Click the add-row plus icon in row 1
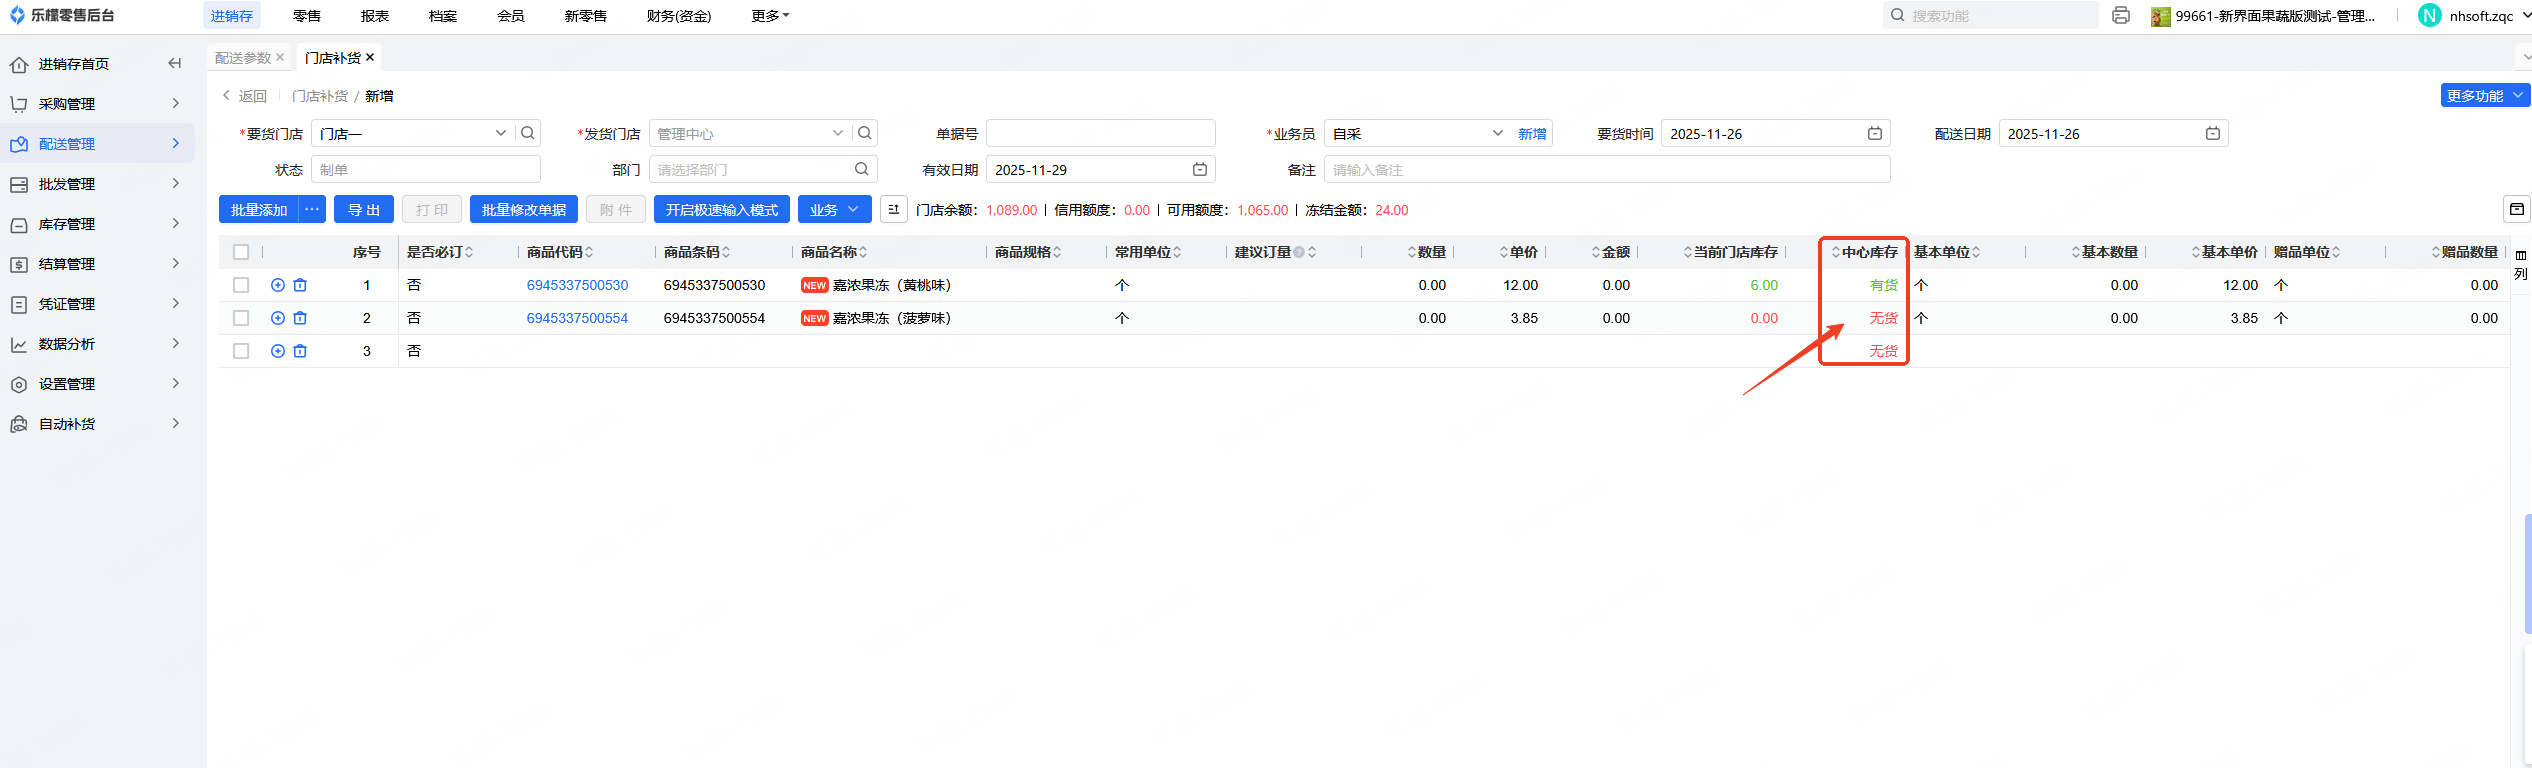This screenshot has width=2532, height=768. pyautogui.click(x=278, y=286)
